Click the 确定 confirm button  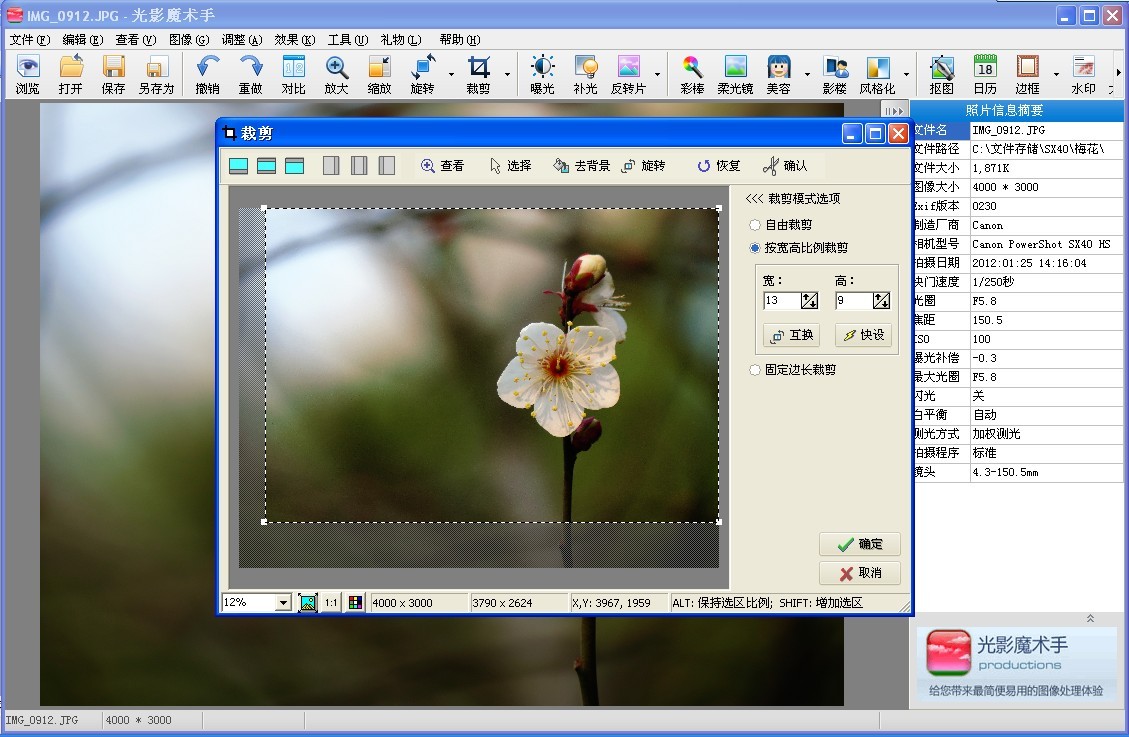(859, 544)
